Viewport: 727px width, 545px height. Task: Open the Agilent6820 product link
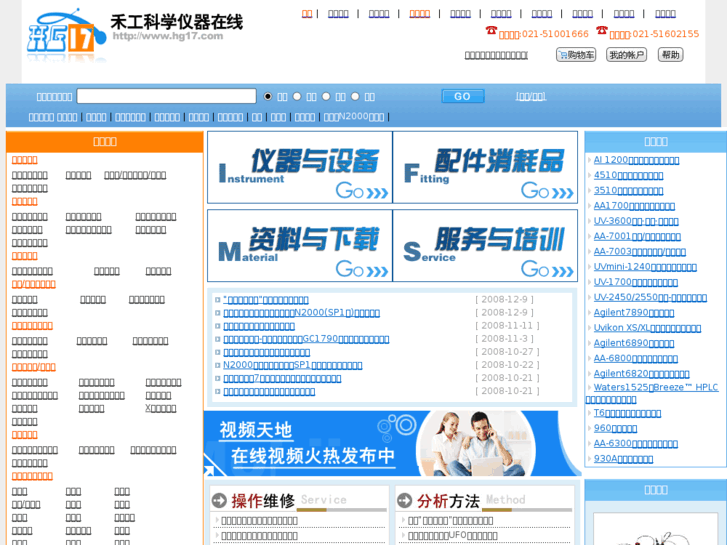(x=641, y=374)
